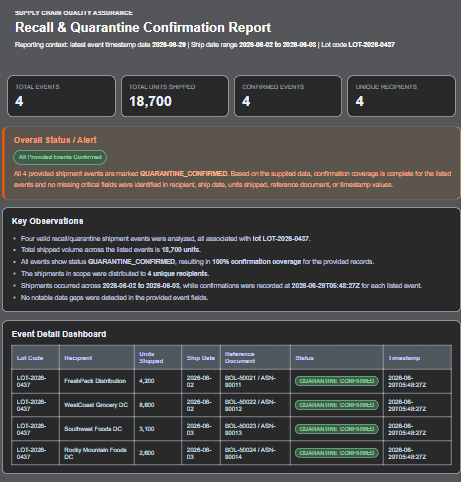Select the Unique Recipients card
Screen dimensions: 461x482
401,96
